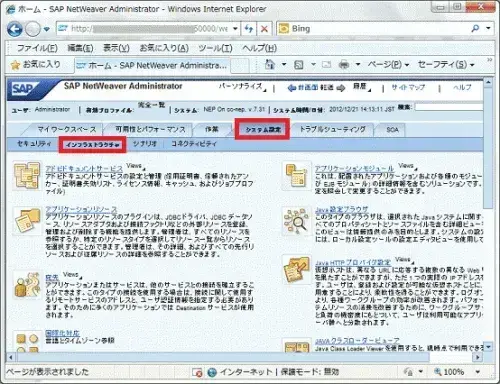Open the お気に入り(A) menu

(164, 48)
